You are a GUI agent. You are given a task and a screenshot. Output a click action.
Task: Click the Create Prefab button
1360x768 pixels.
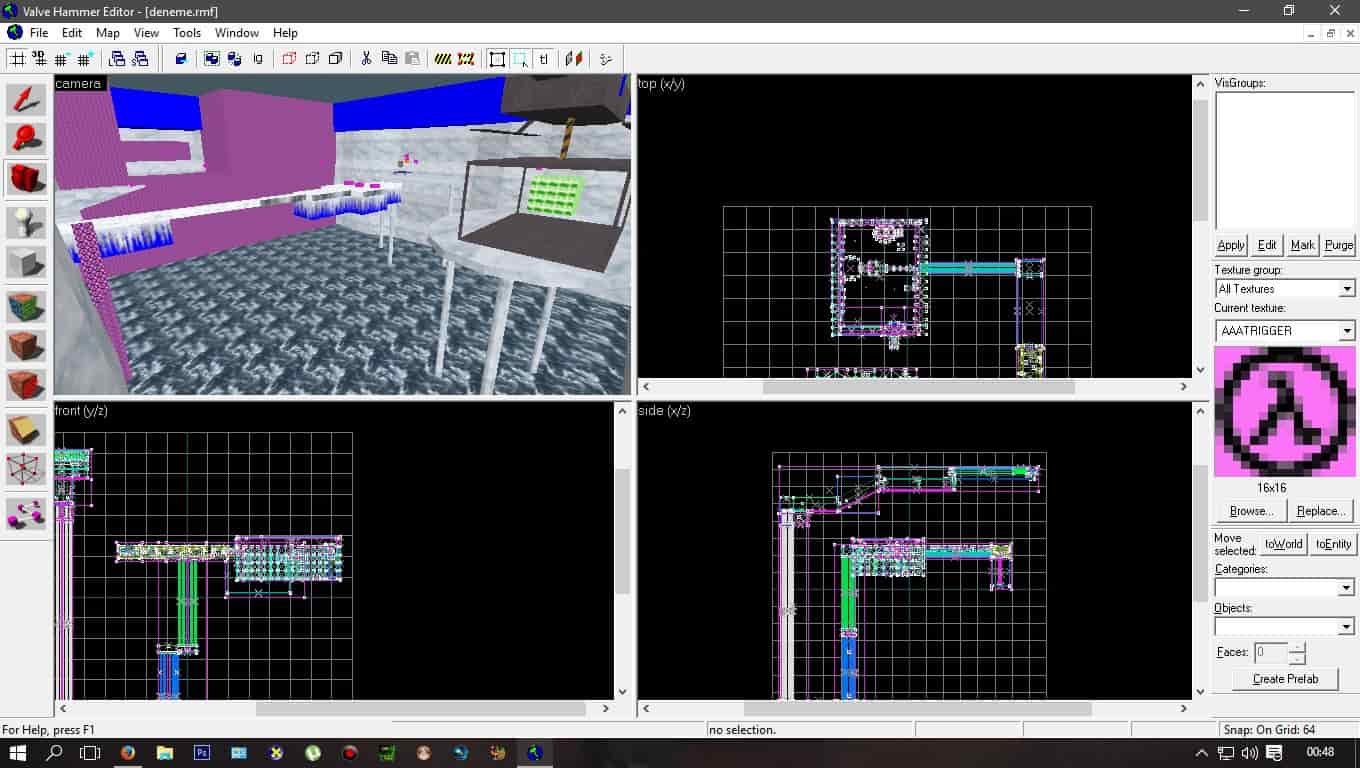click(1285, 679)
